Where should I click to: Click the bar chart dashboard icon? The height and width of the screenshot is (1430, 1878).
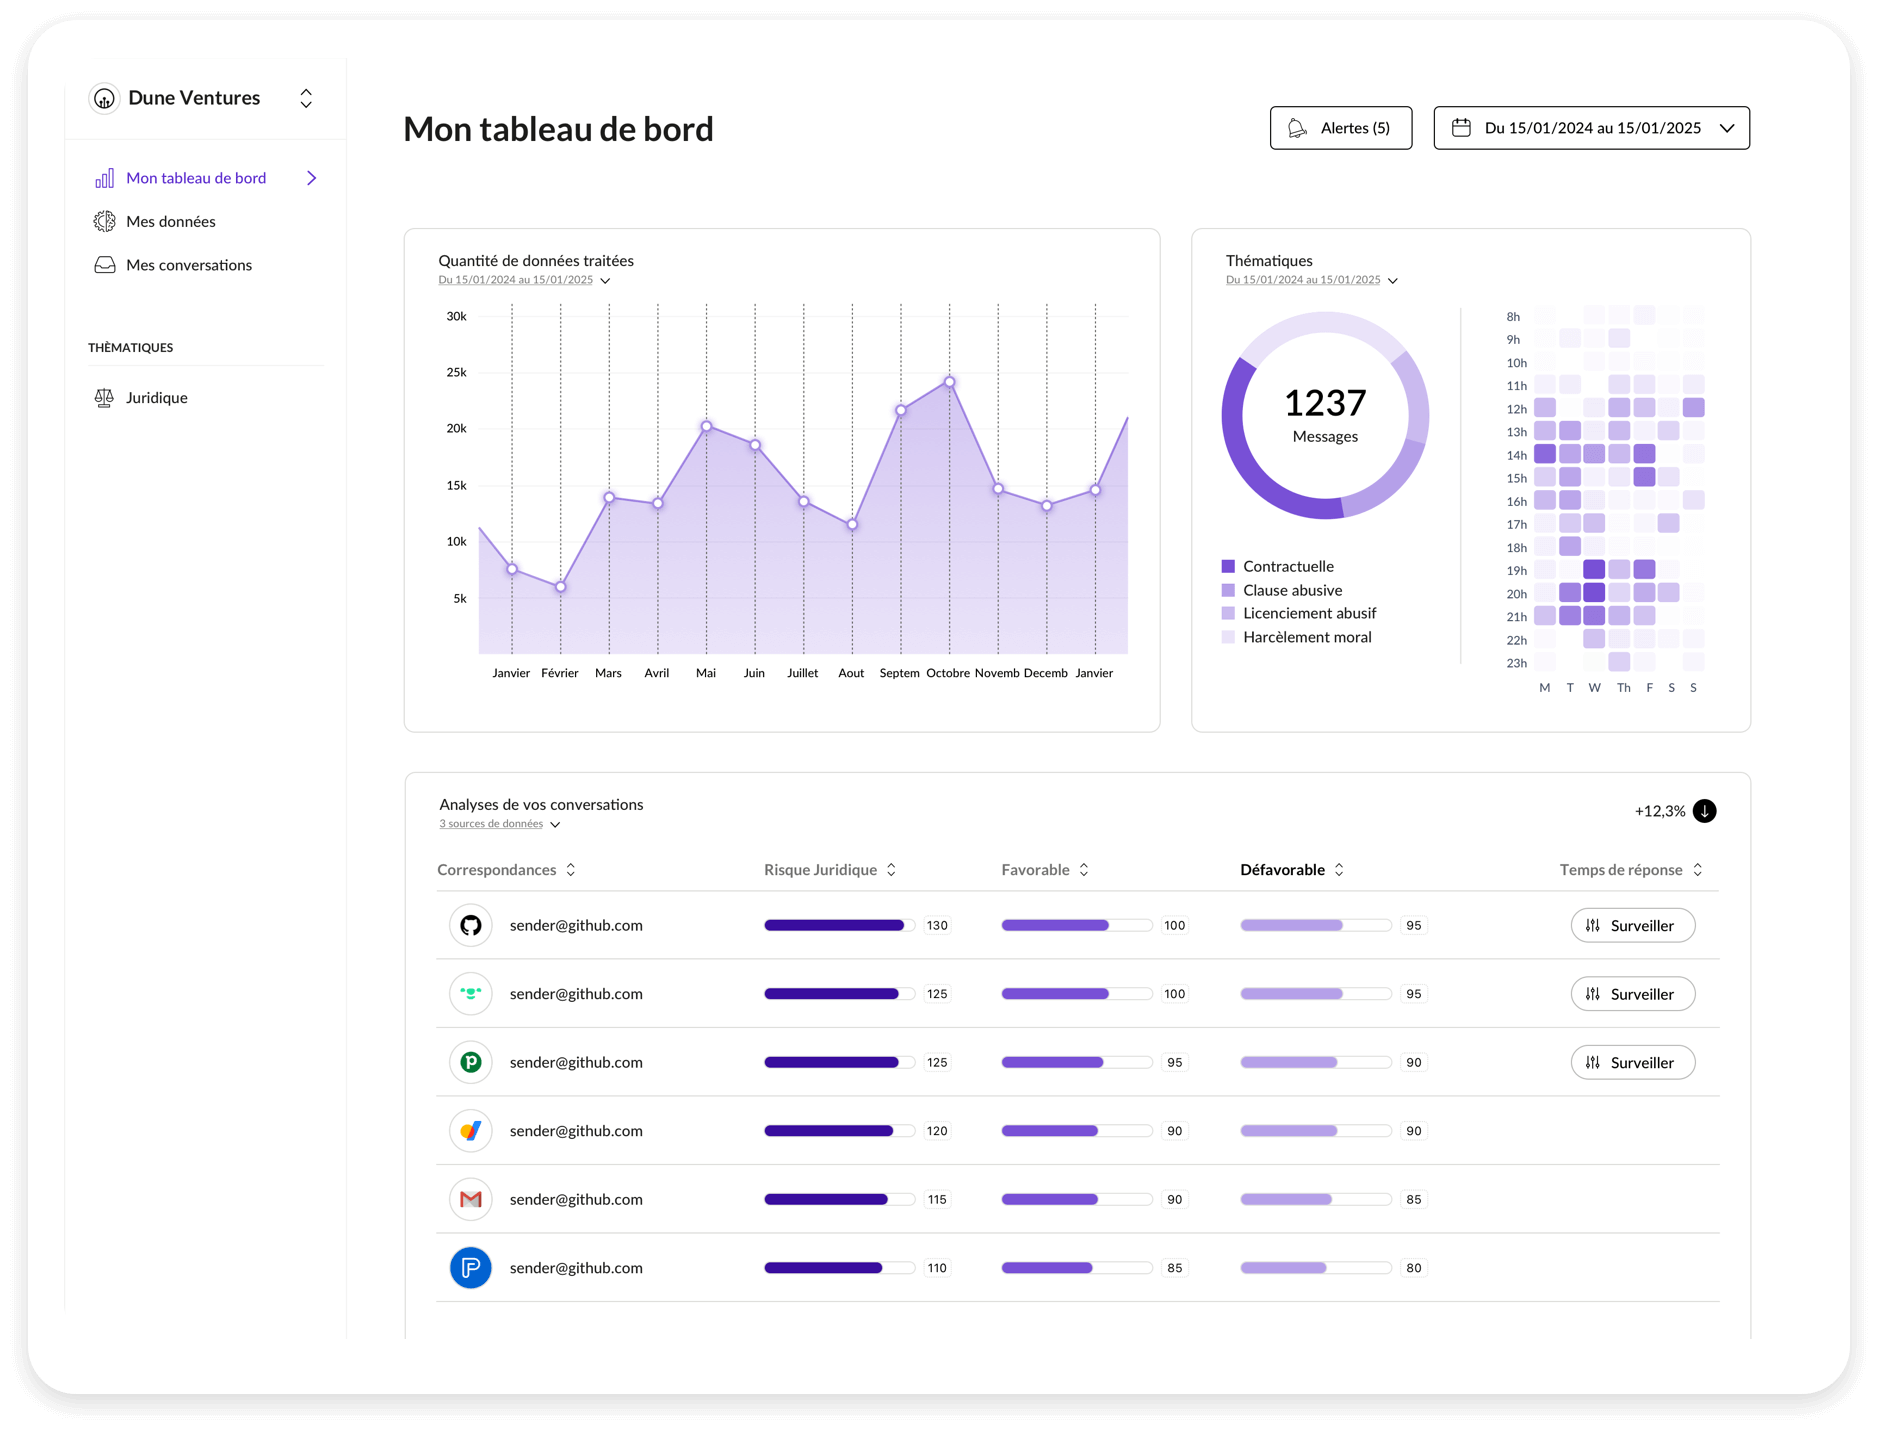tap(104, 178)
